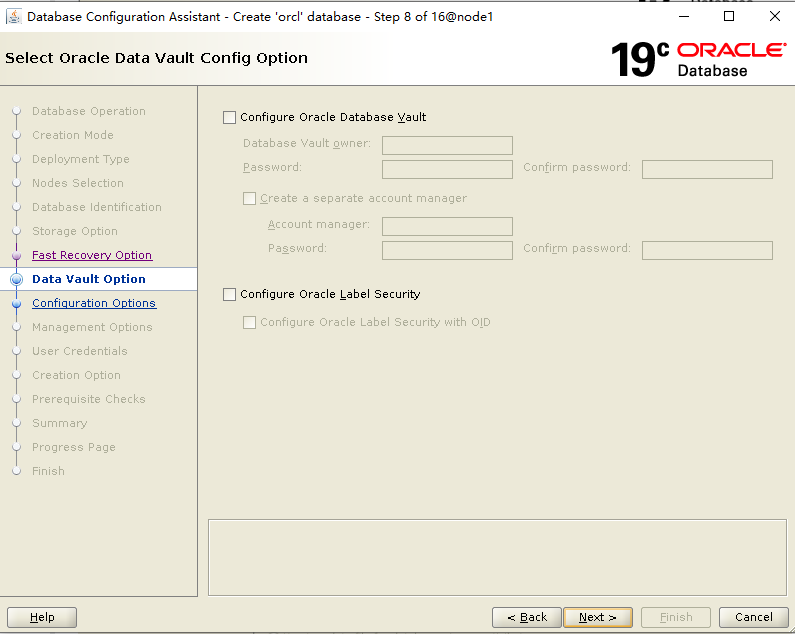Focus the Database Vault owner field
The width and height of the screenshot is (795, 634).
pyautogui.click(x=447, y=145)
